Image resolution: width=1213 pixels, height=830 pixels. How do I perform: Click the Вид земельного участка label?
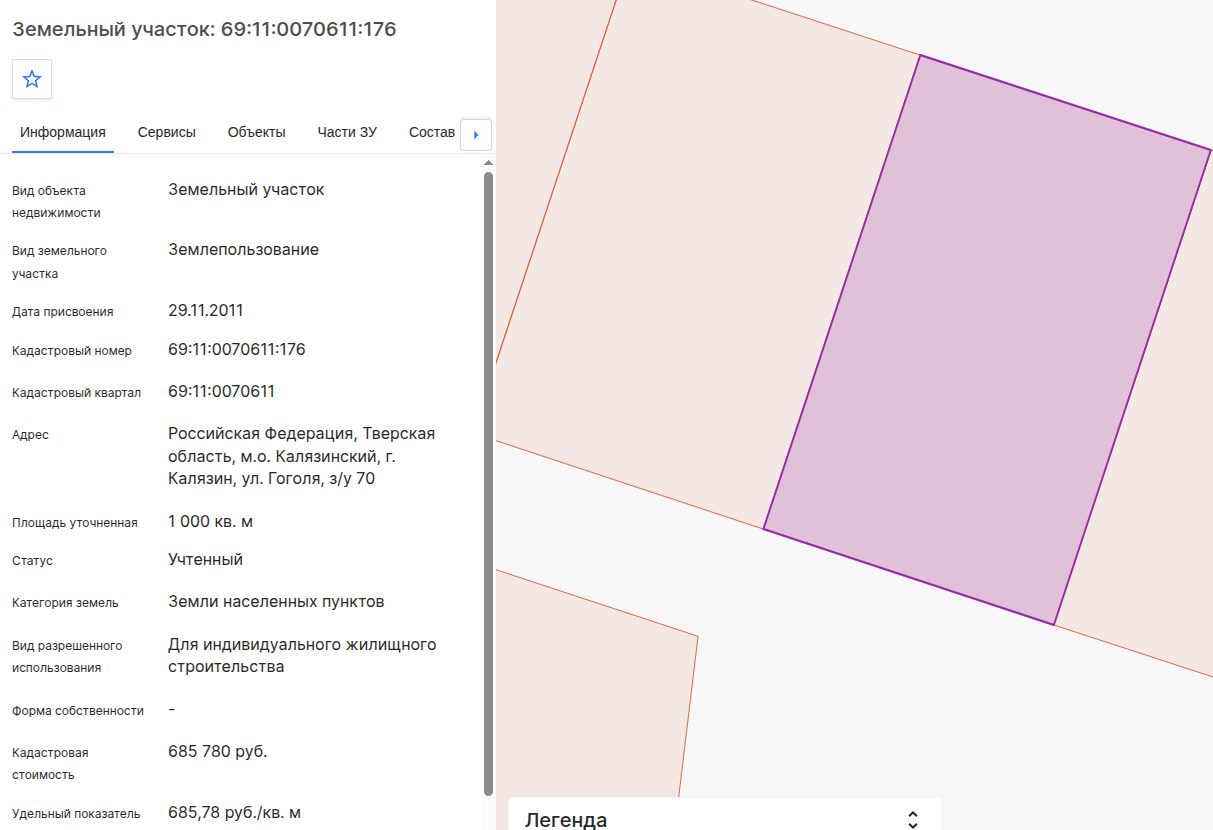pyautogui.click(x=59, y=262)
